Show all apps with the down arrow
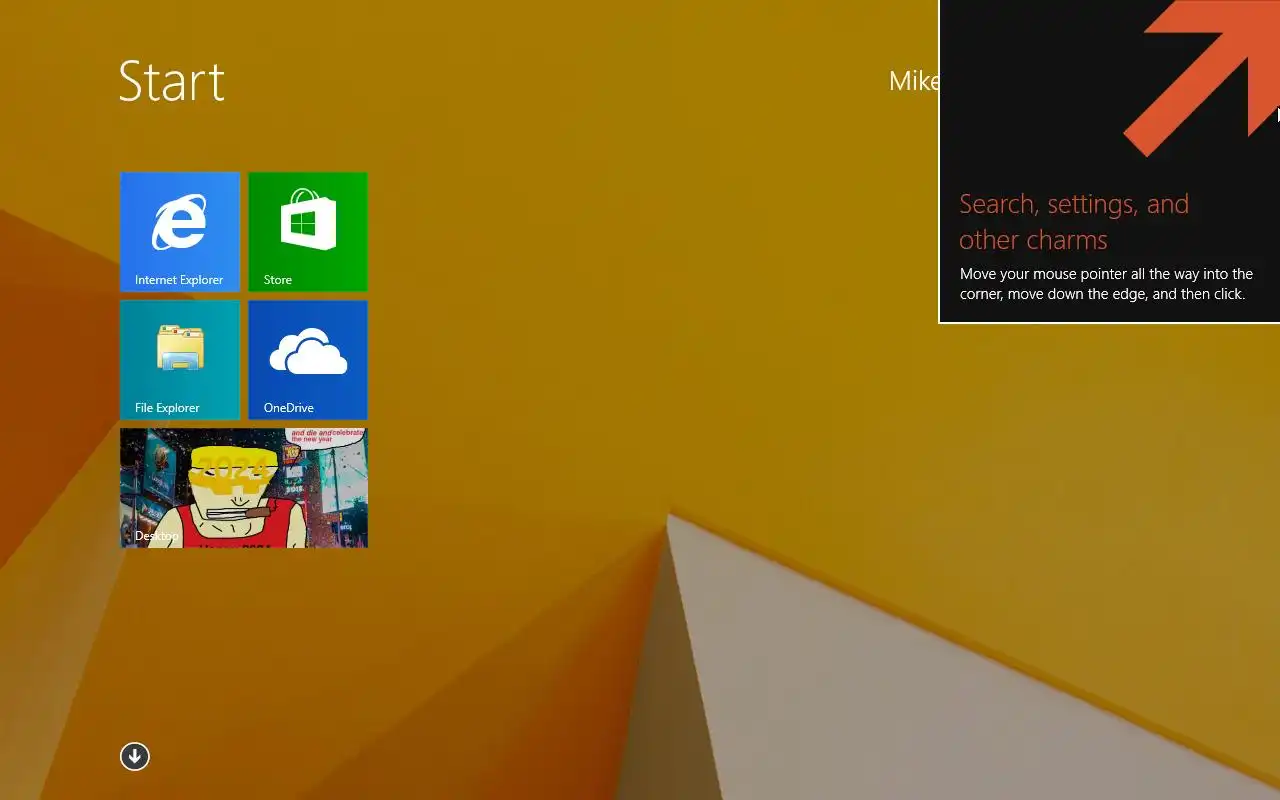The width and height of the screenshot is (1280, 800). point(135,757)
